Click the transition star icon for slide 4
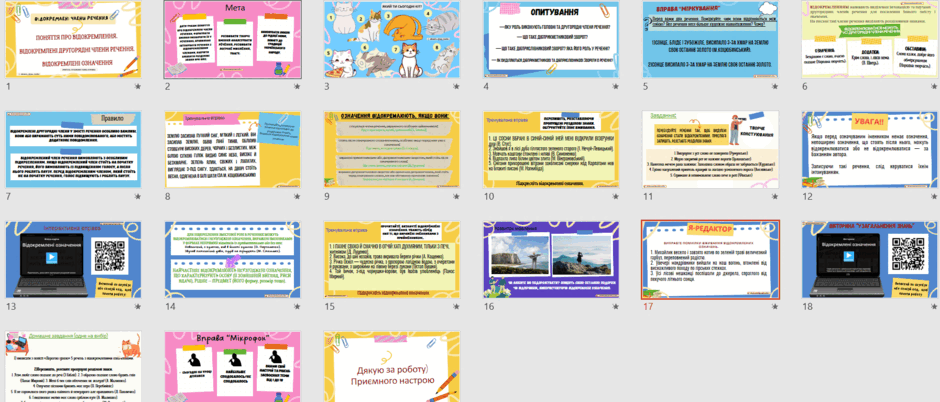This screenshot has height=402, width=940. click(616, 87)
